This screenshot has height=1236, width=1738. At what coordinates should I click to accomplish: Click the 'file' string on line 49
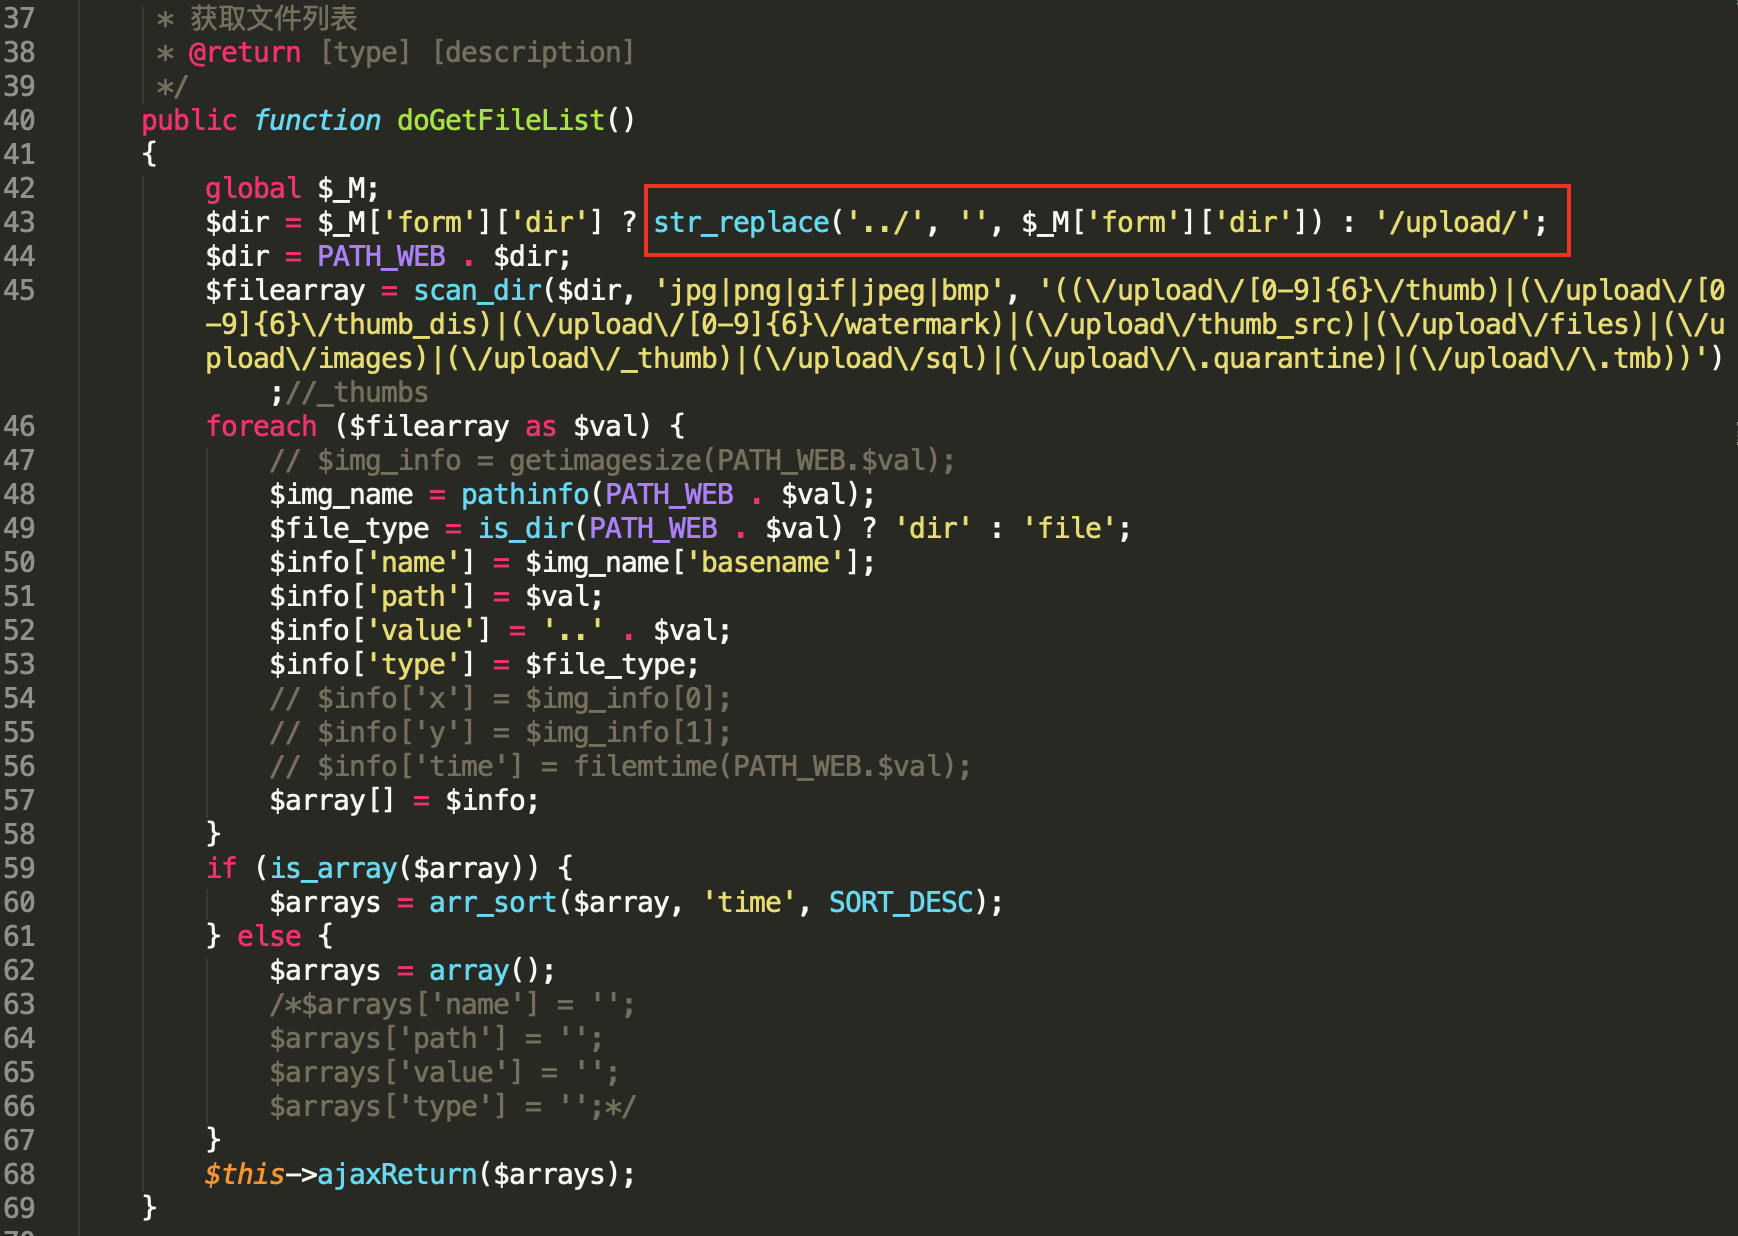[x=1069, y=528]
